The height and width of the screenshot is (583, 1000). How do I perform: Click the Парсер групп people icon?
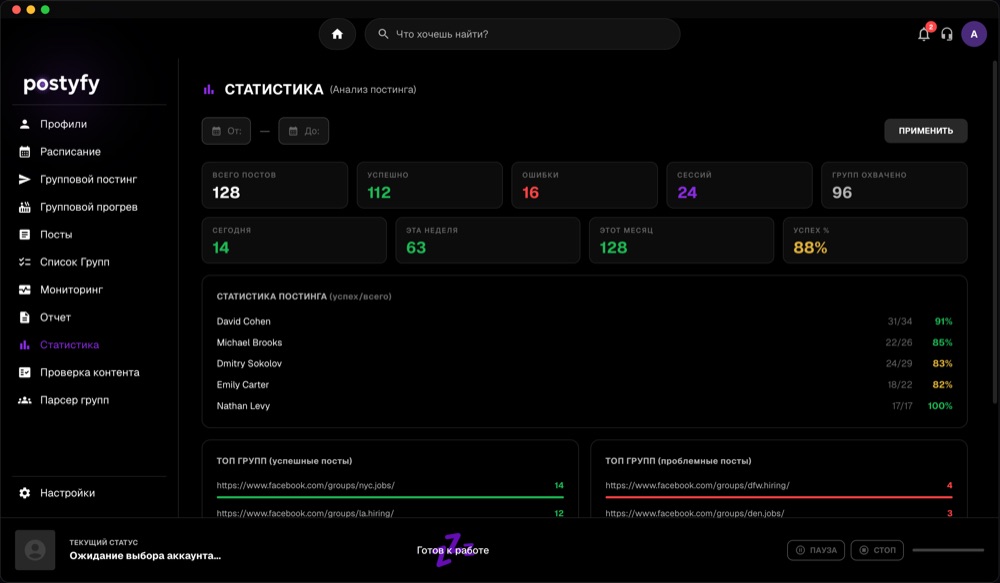coord(25,400)
